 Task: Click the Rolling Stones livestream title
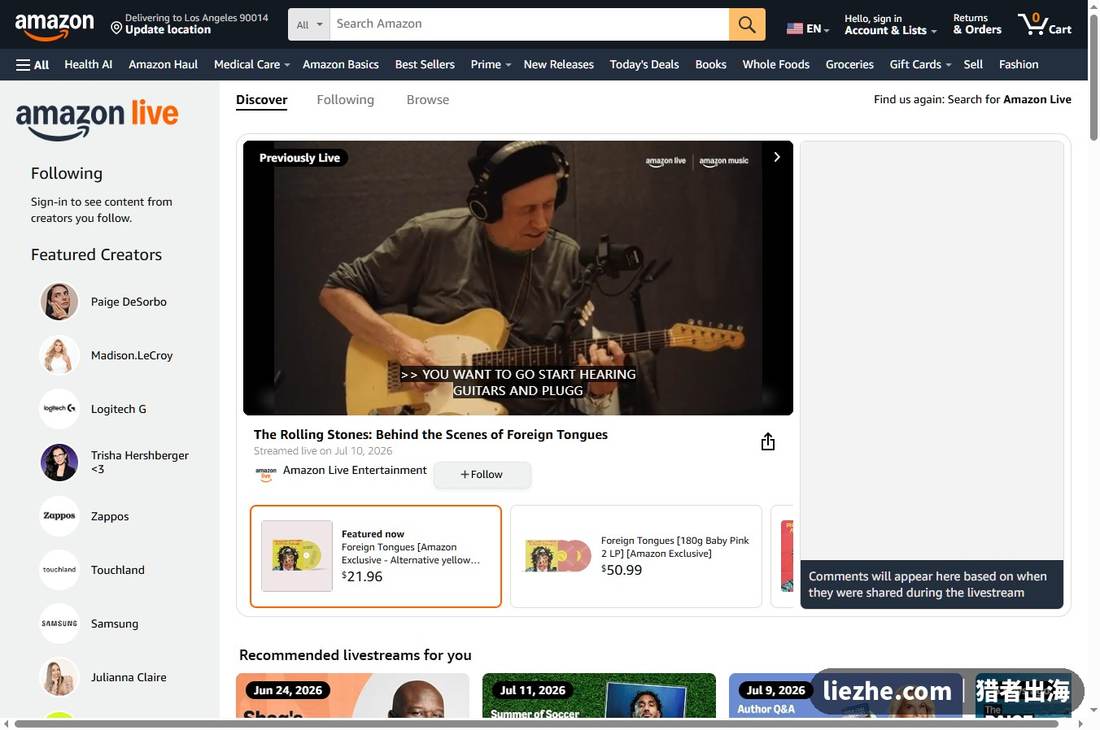431,435
